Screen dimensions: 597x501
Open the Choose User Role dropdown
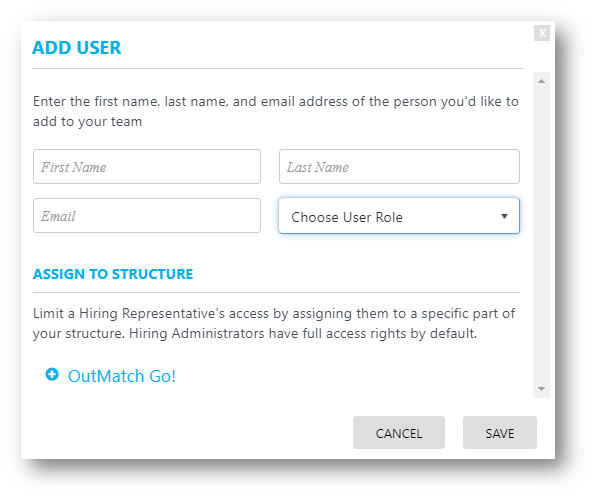pos(399,216)
